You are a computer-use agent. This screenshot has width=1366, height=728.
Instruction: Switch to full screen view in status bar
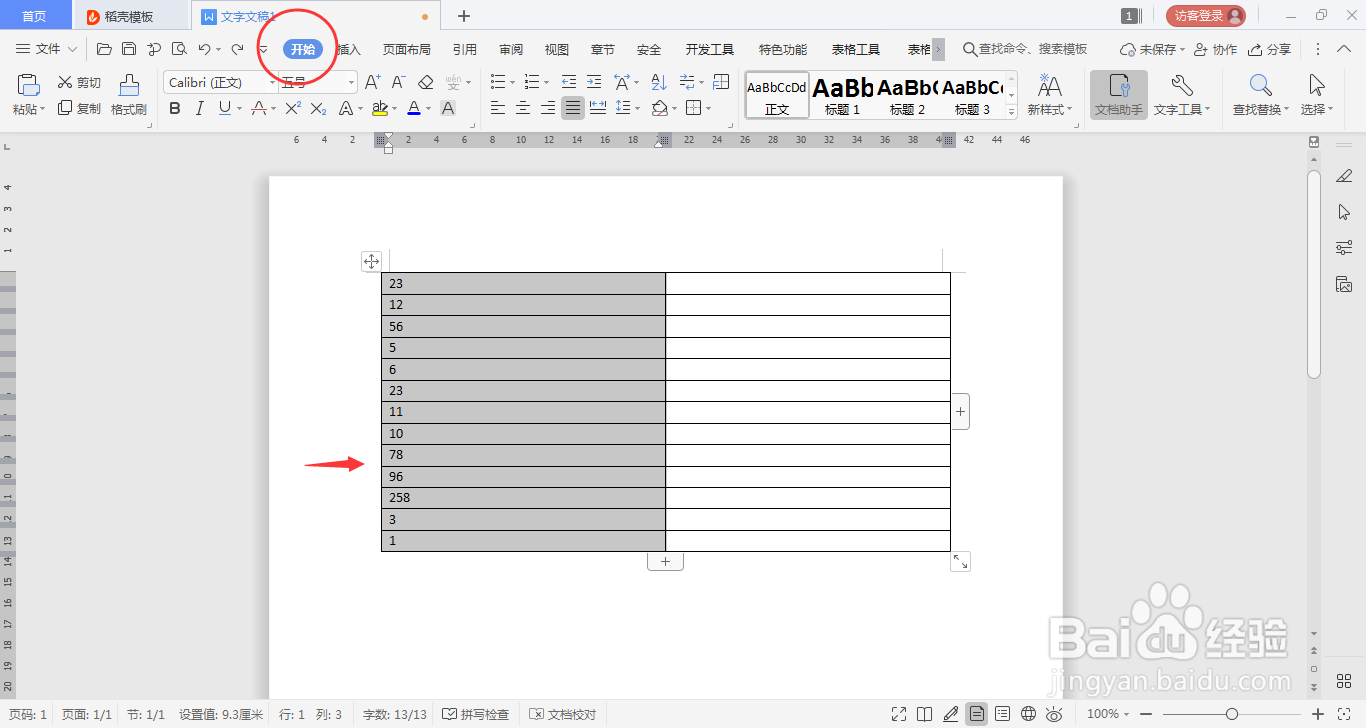pyautogui.click(x=898, y=714)
